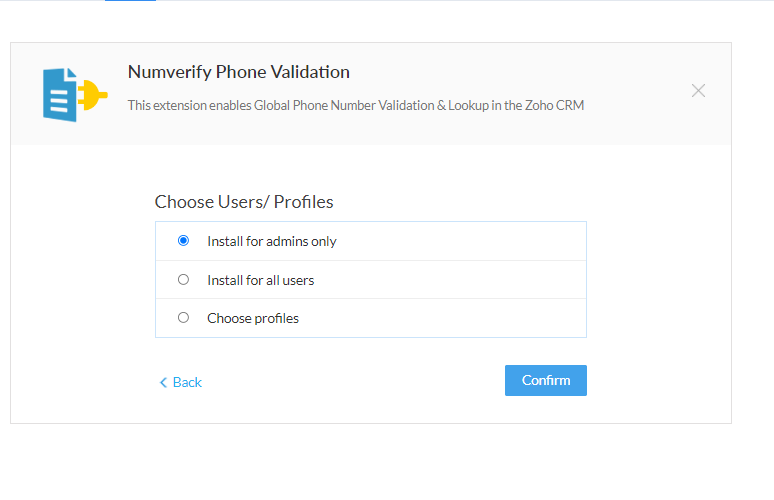The image size is (774, 500).
Task: Click empty space in the Choose profiles row
Action: click(x=442, y=318)
